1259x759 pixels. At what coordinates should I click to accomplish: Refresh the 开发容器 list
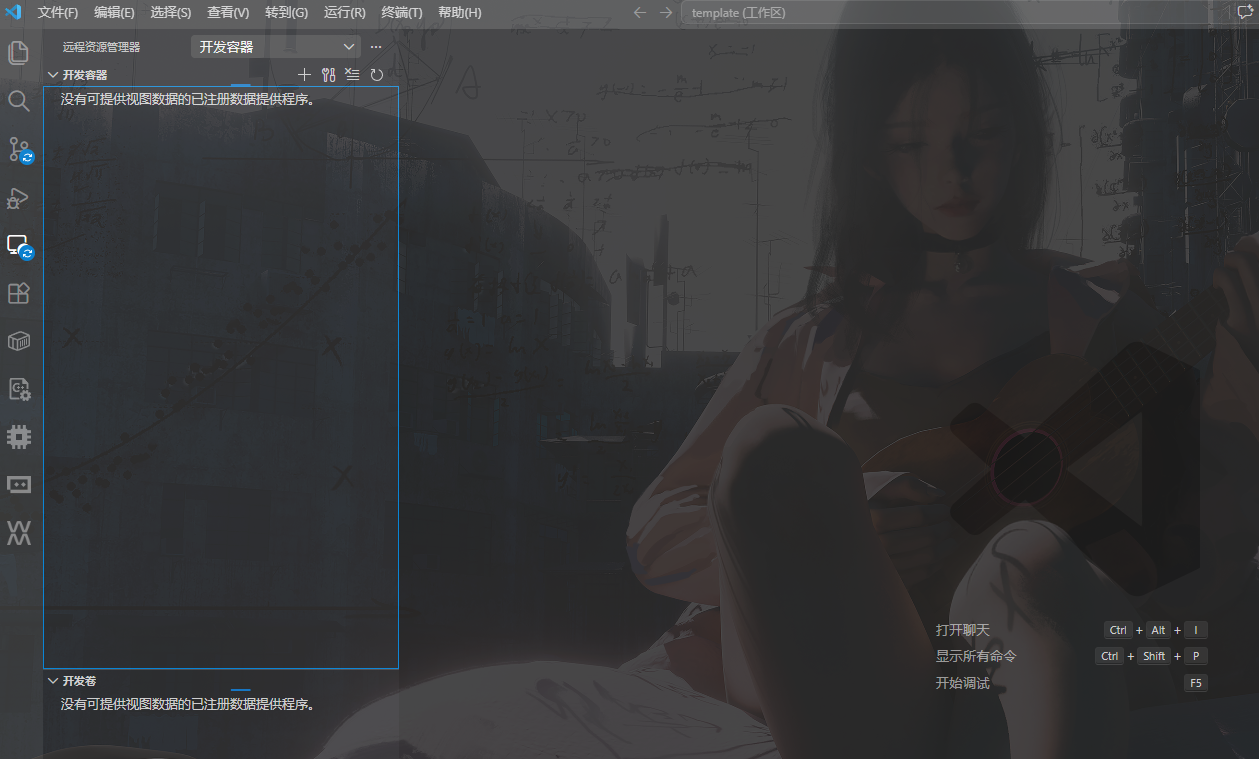377,75
